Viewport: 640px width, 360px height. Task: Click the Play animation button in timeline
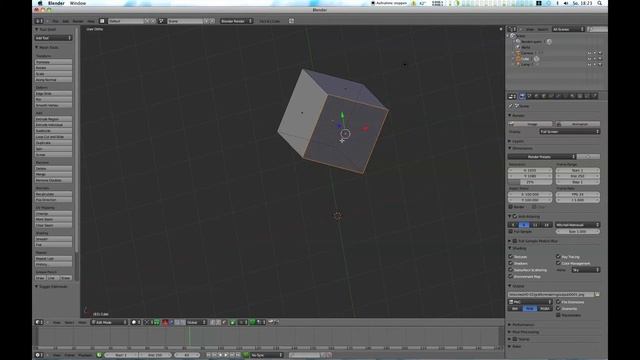point(226,355)
